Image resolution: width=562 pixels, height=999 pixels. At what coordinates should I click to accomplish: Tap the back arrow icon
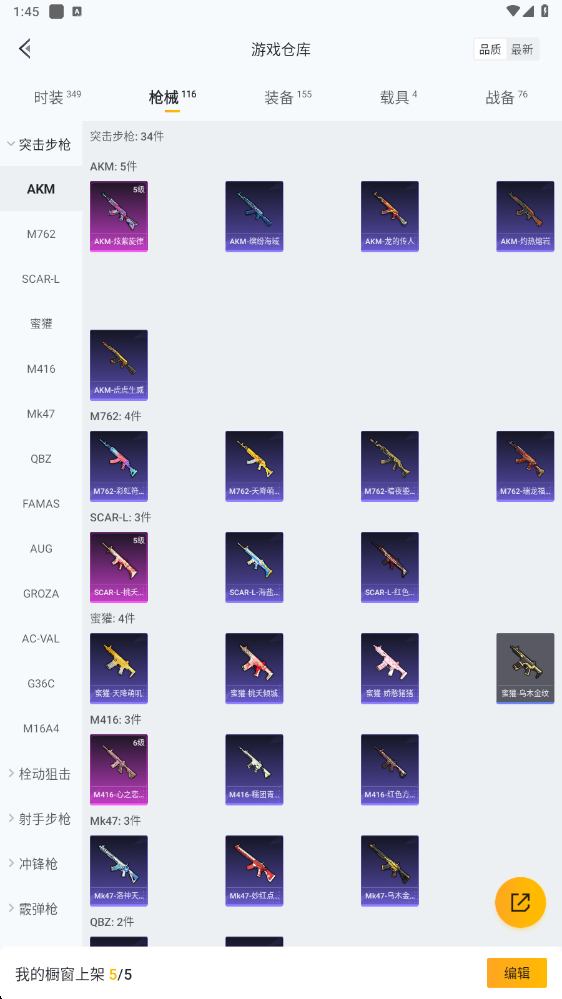click(25, 48)
